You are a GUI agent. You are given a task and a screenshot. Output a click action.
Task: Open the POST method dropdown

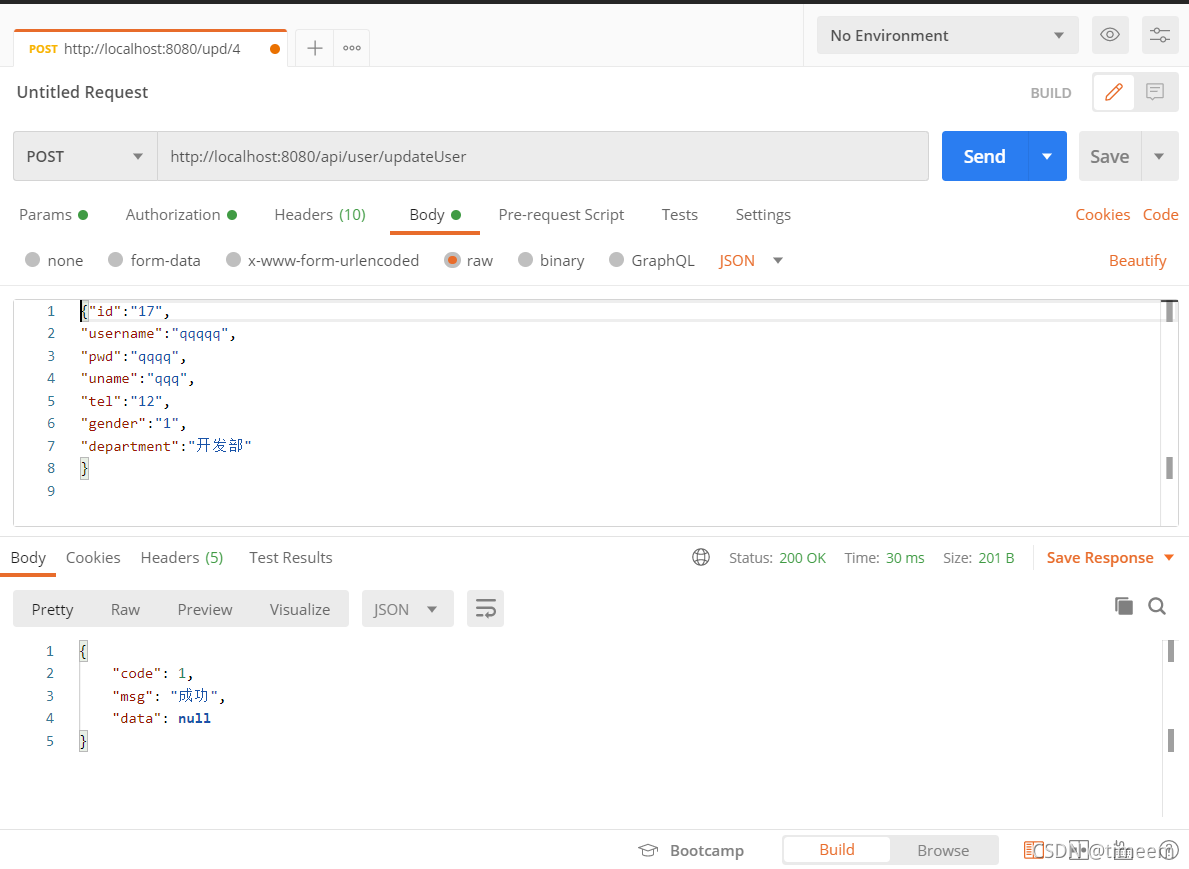84,156
